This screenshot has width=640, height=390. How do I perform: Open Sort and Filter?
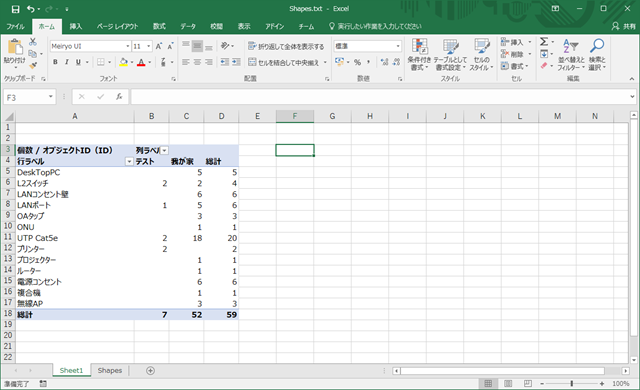(x=571, y=54)
